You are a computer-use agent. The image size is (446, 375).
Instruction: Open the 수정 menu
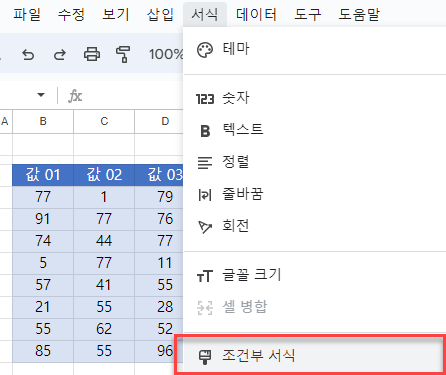(71, 14)
